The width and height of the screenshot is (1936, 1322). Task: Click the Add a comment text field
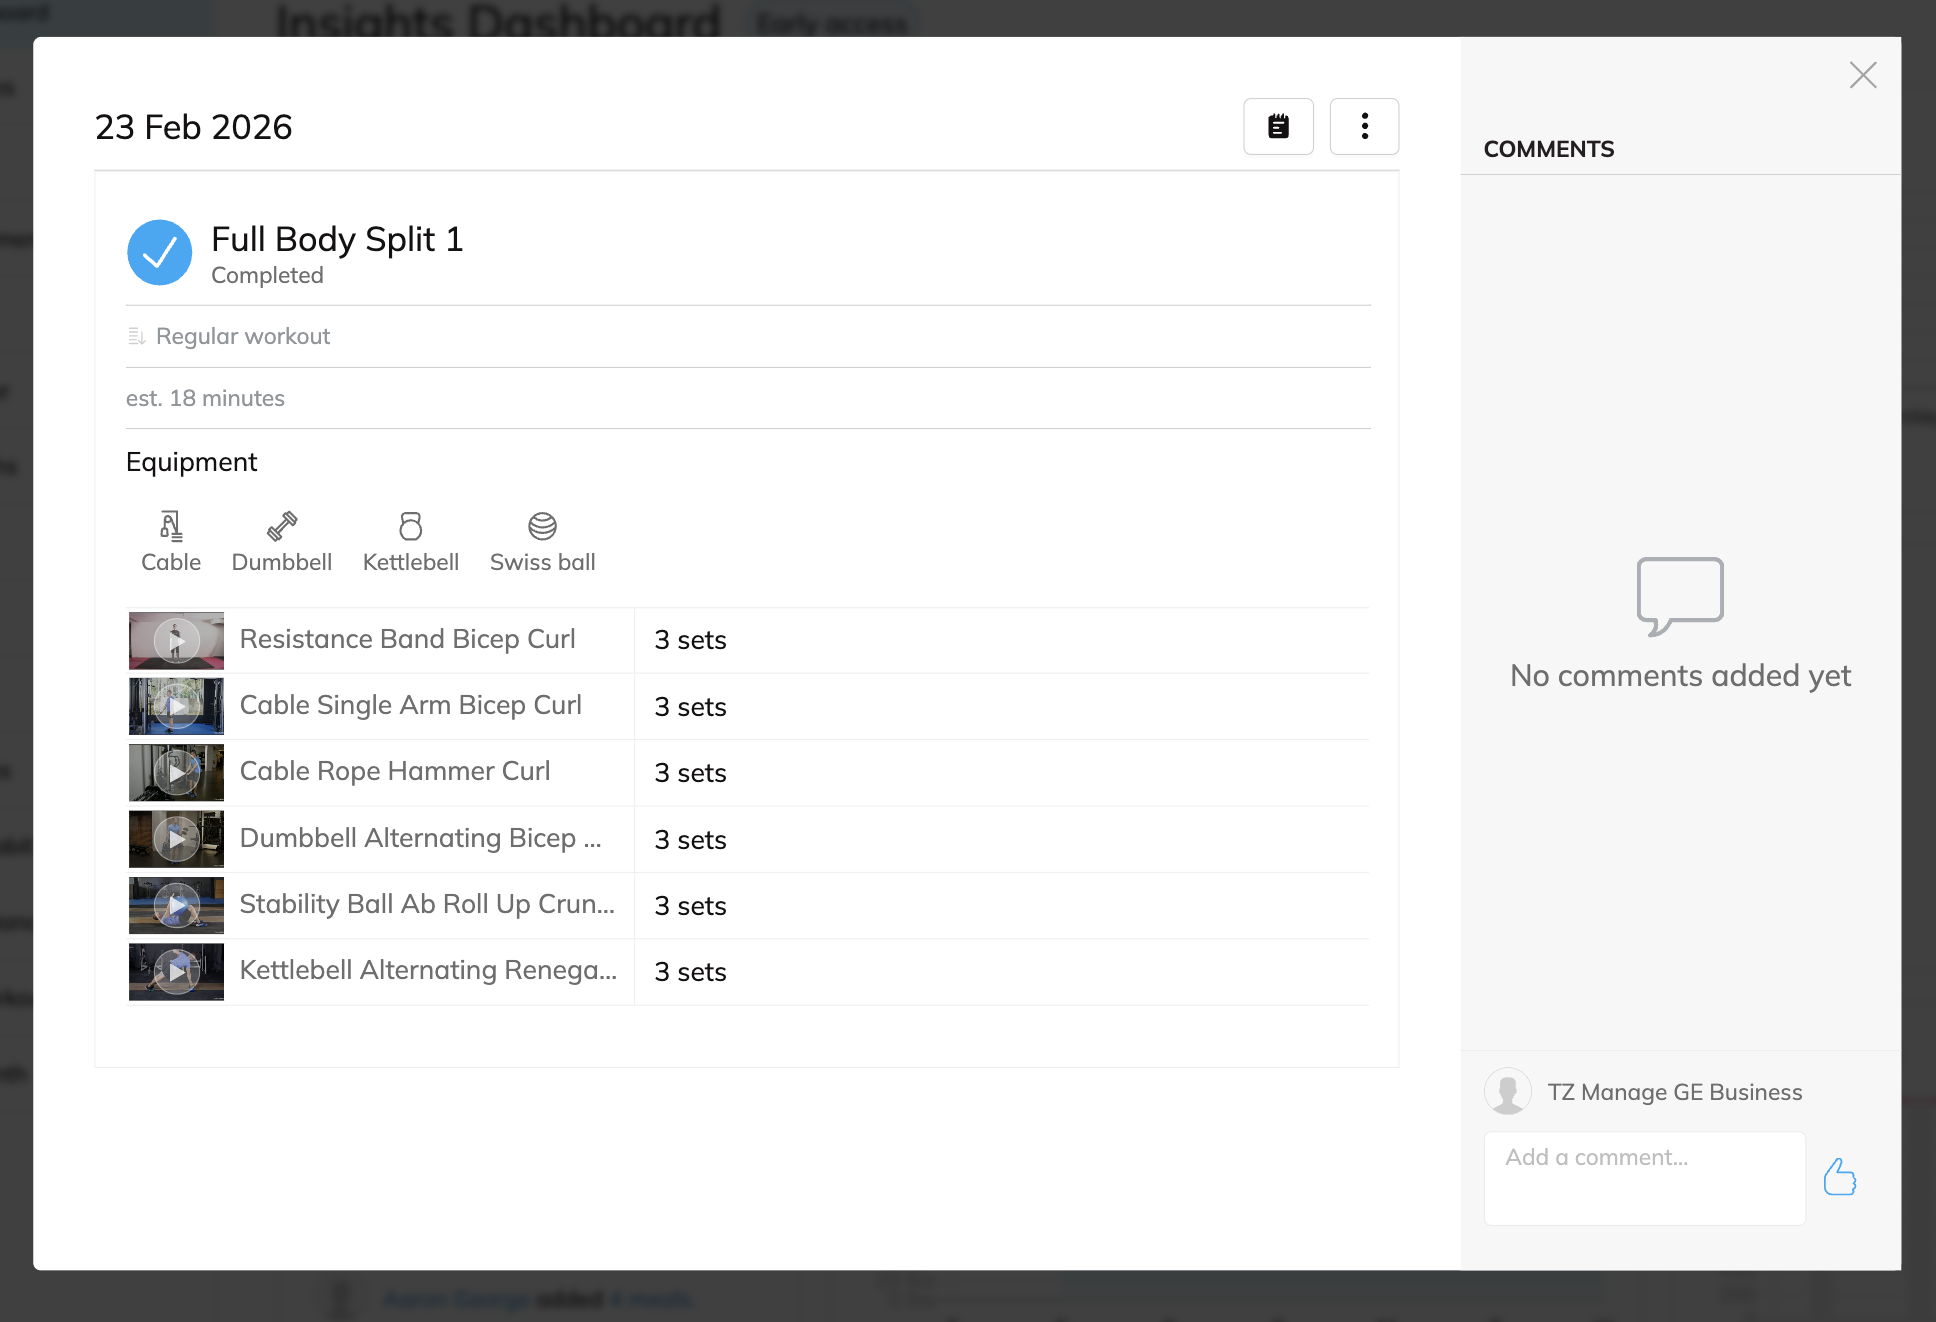tap(1644, 1178)
